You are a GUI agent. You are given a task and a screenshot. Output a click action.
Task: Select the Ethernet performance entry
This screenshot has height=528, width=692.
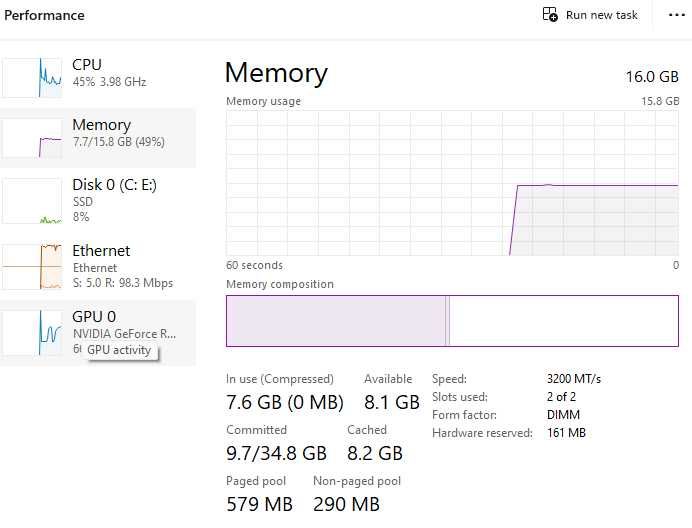101,251
